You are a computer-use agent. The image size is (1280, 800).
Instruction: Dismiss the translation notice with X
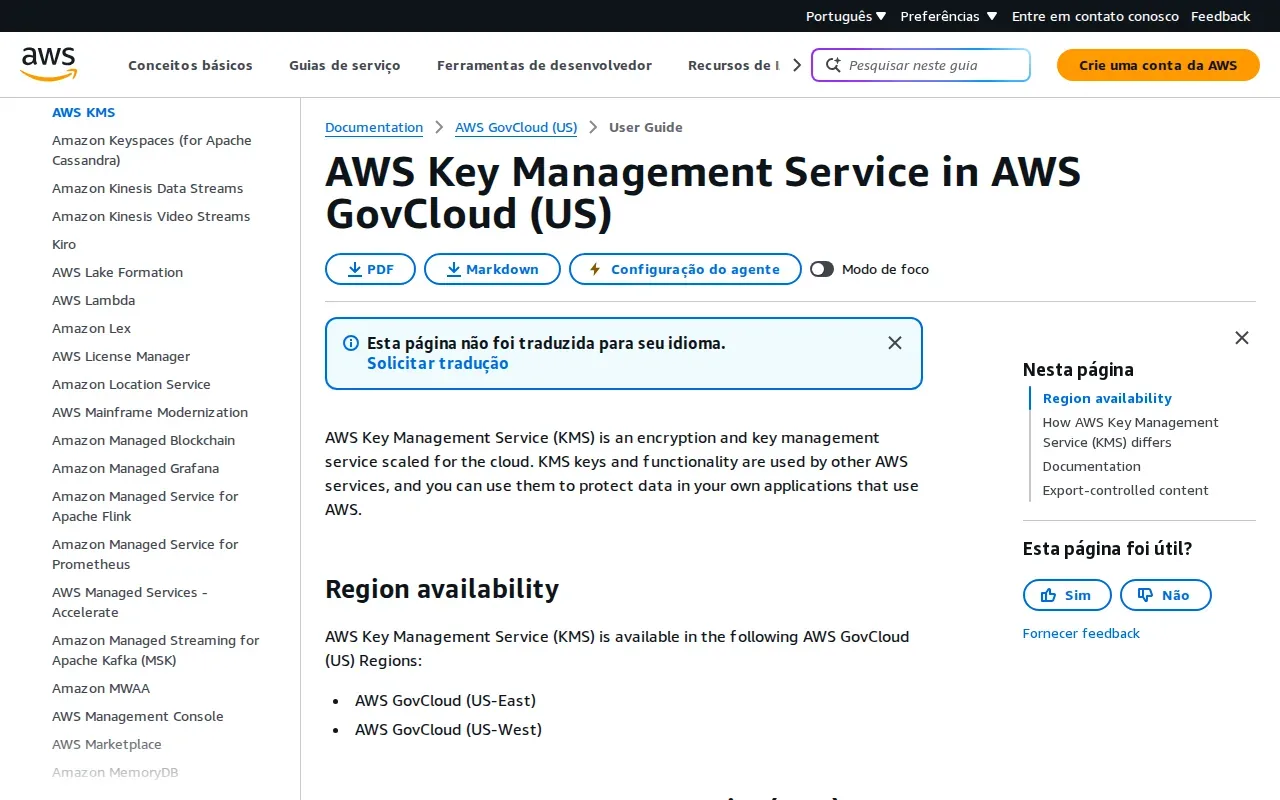click(x=895, y=343)
